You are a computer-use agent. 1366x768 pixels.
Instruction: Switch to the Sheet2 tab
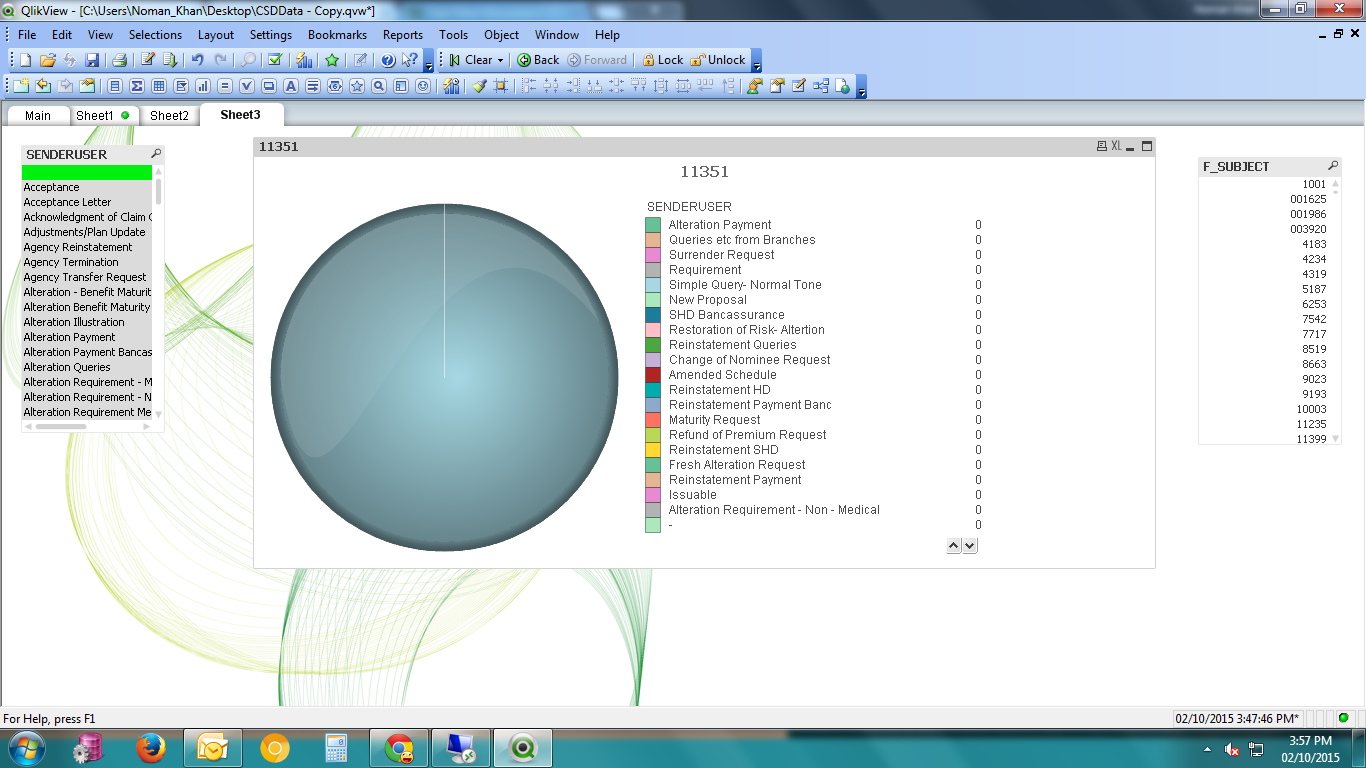[x=169, y=115]
